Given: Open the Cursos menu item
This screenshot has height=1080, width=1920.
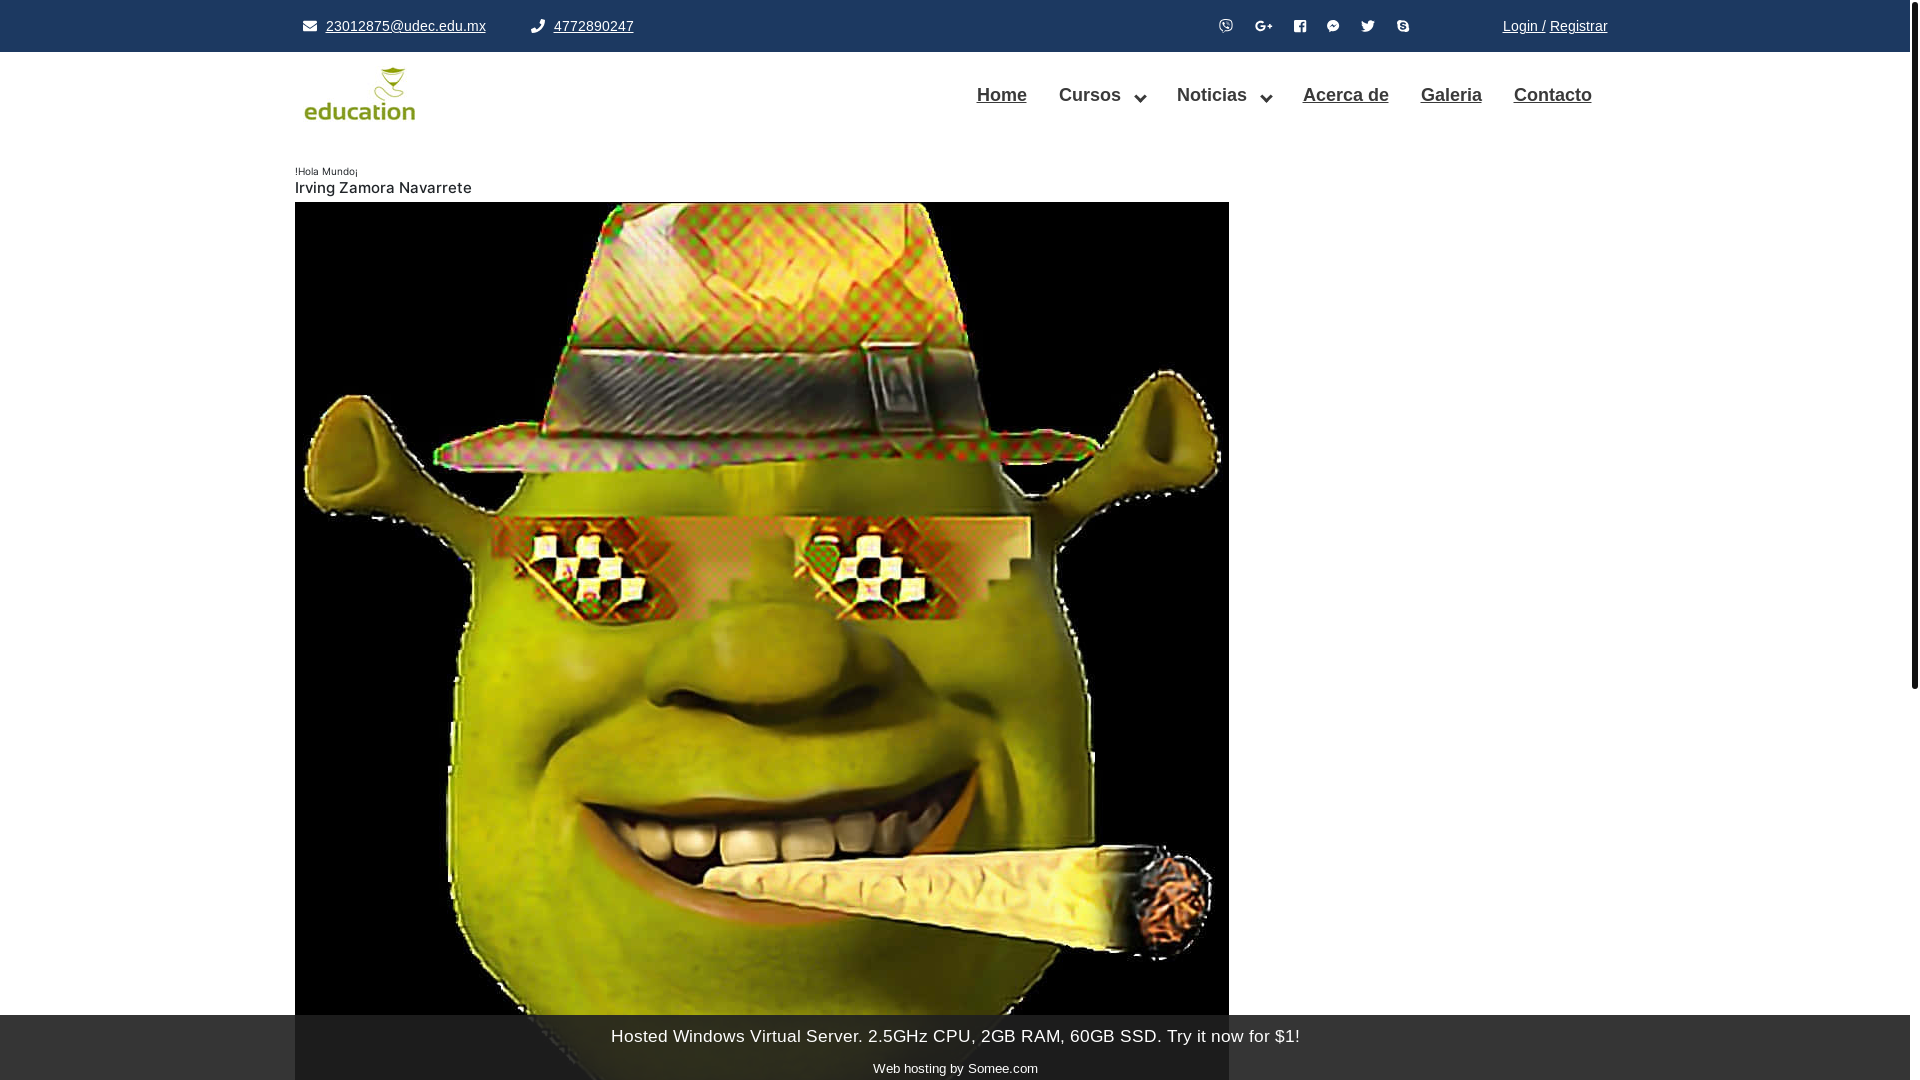Looking at the screenshot, I should 1090,95.
